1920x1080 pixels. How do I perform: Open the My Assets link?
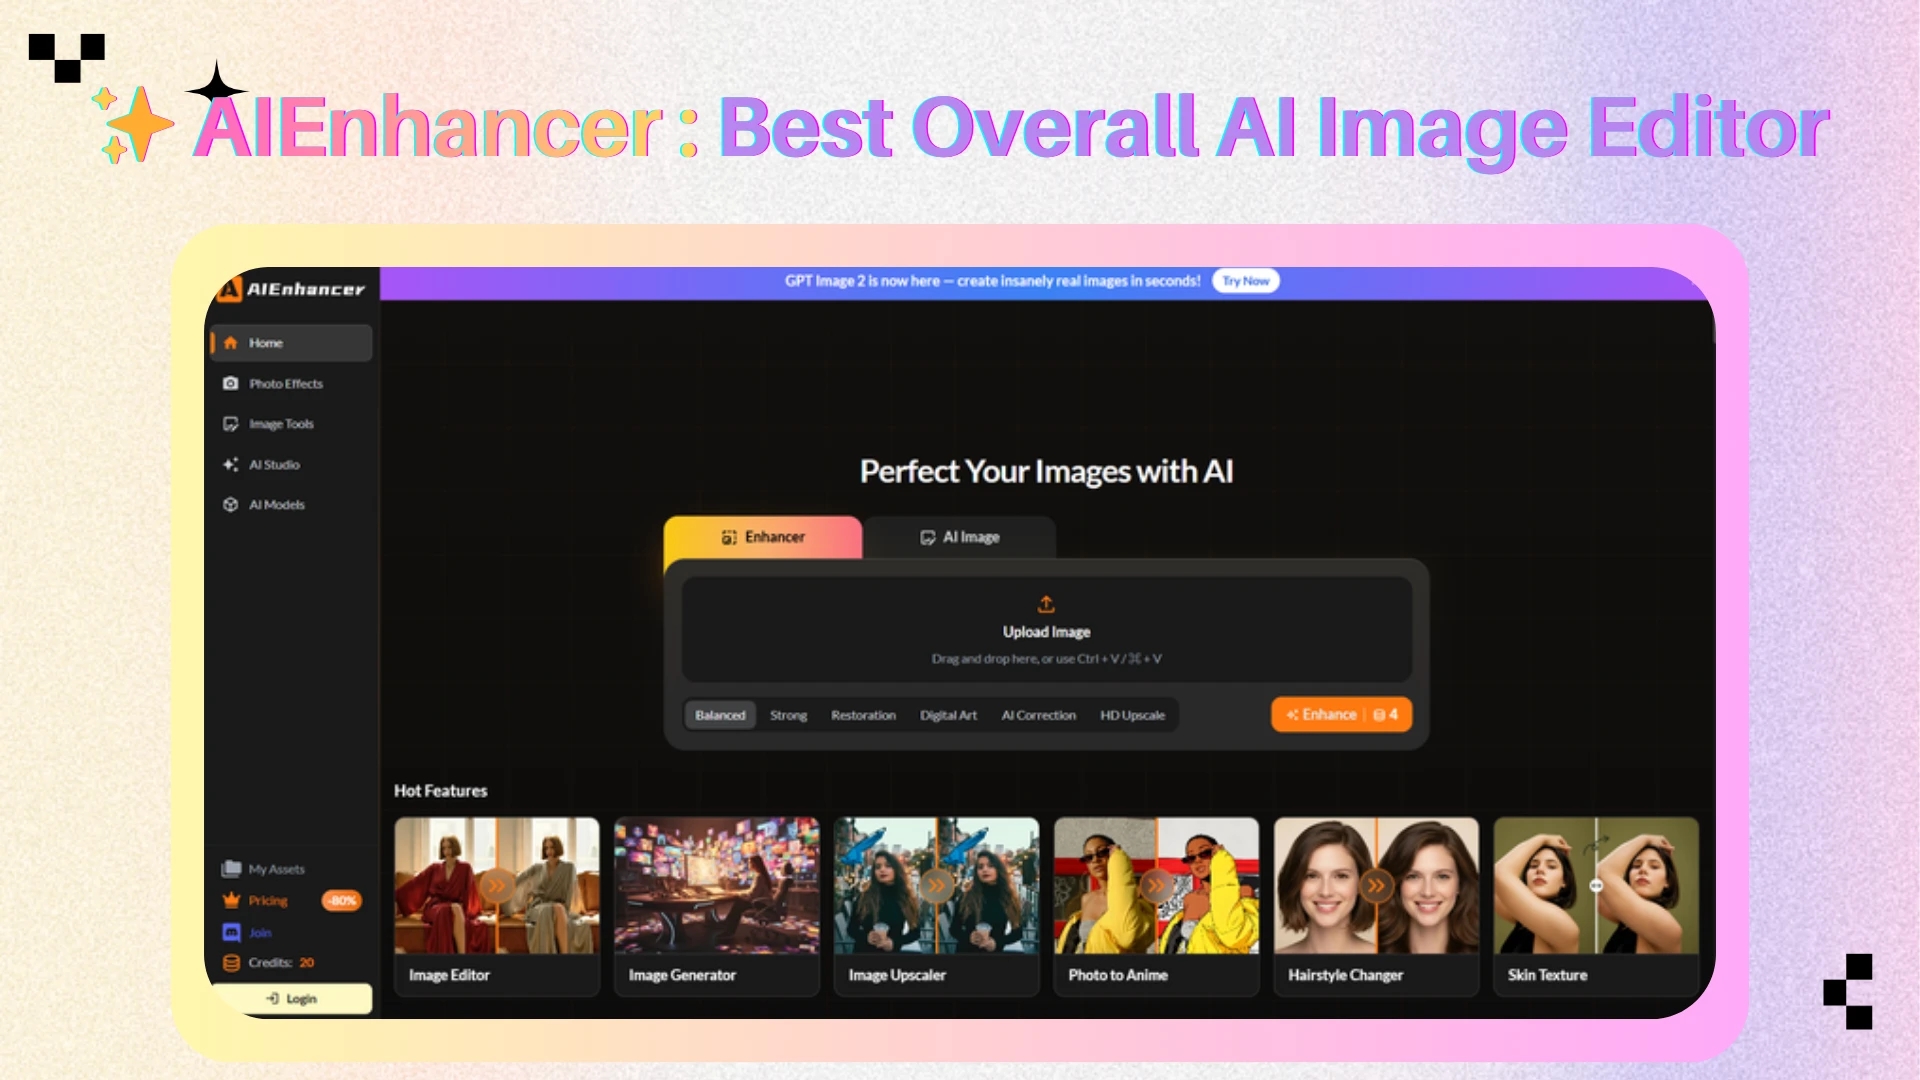point(277,869)
